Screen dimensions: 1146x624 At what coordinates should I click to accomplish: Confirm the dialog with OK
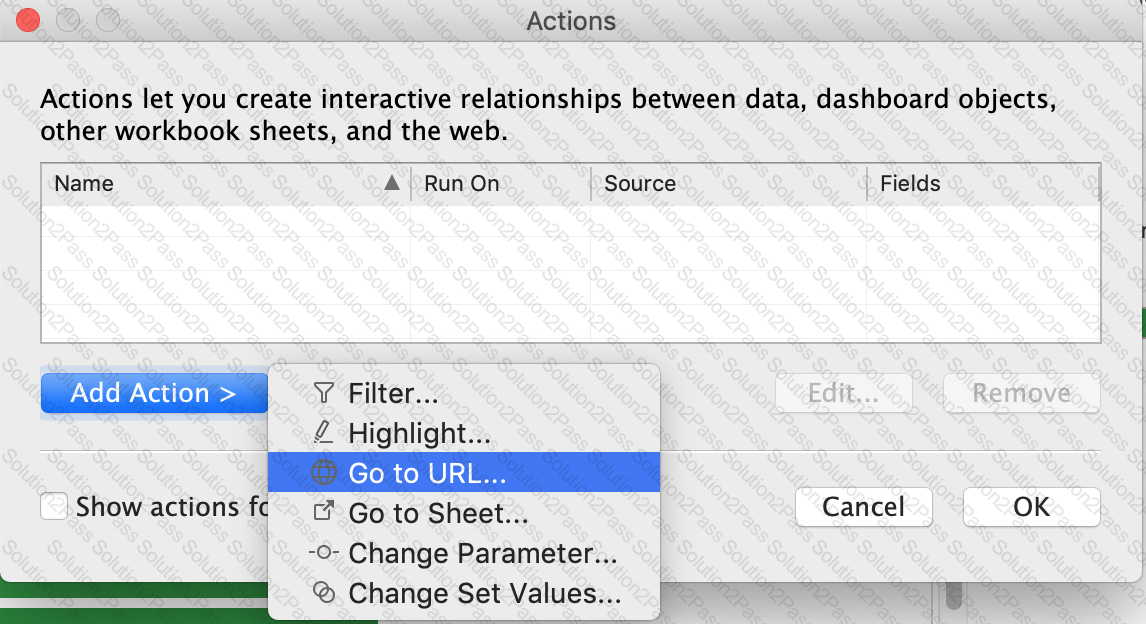[x=1031, y=507]
